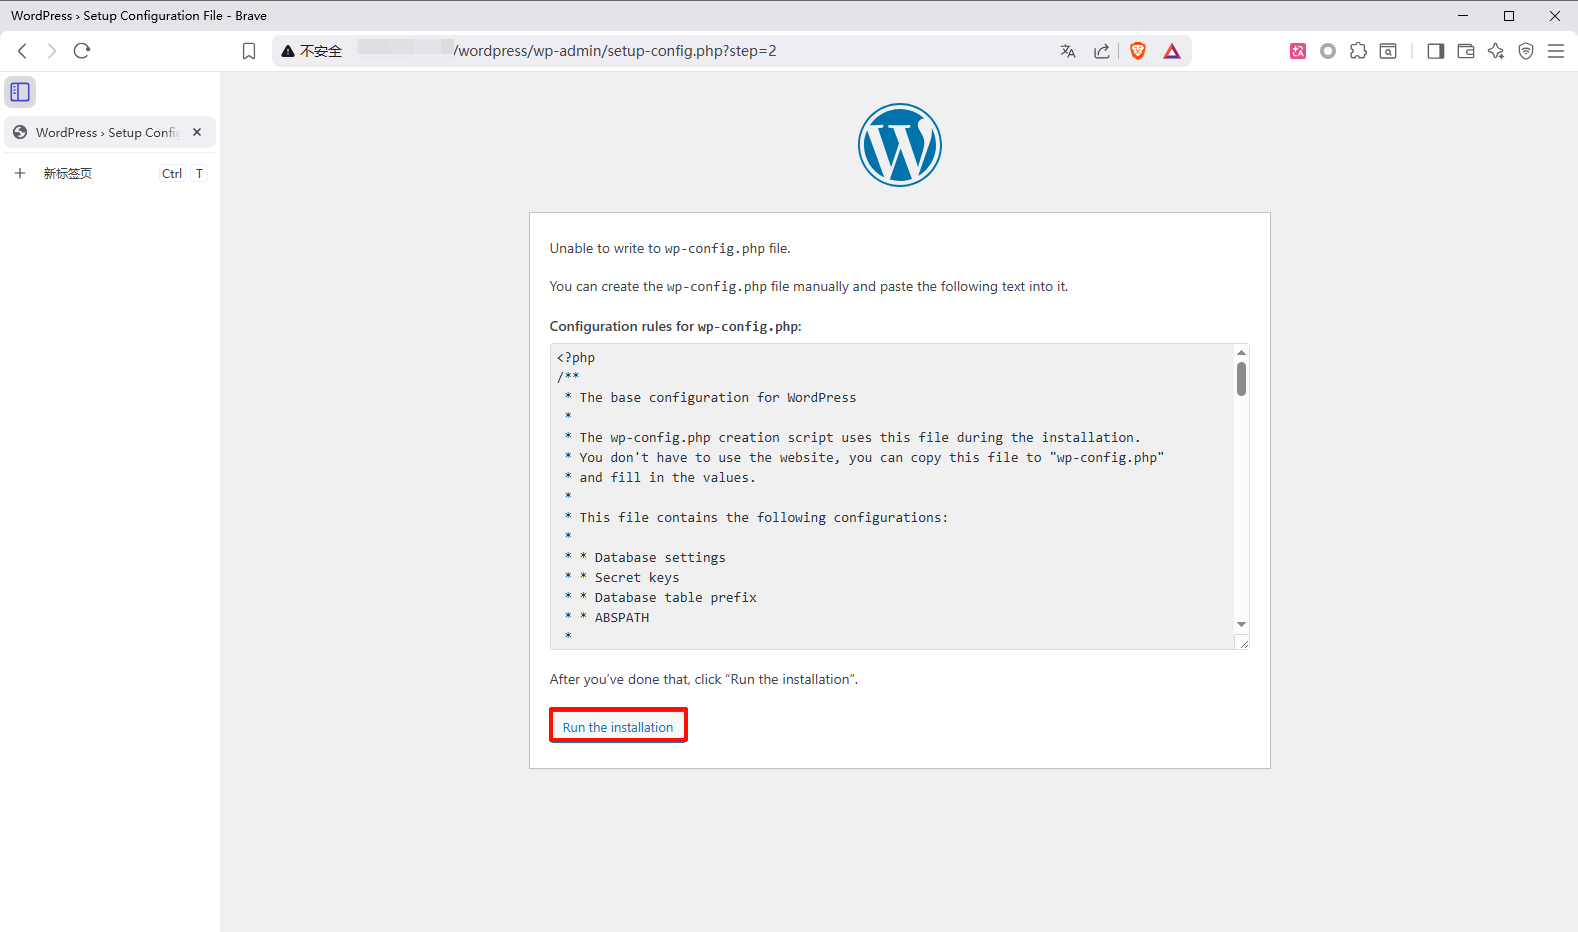Go back to the previous page
This screenshot has width=1578, height=932.
[x=22, y=51]
